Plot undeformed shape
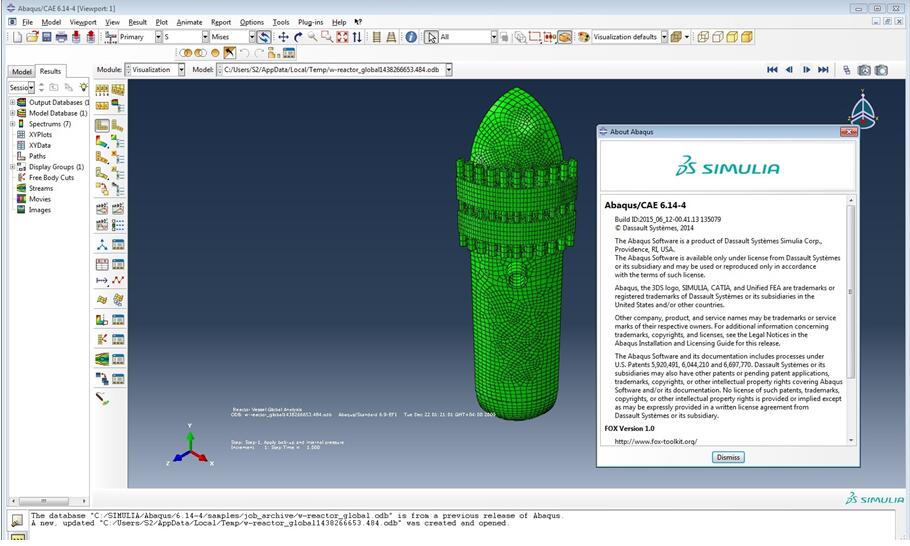Screen dimensions: 910x546 pyautogui.click(x=102, y=125)
